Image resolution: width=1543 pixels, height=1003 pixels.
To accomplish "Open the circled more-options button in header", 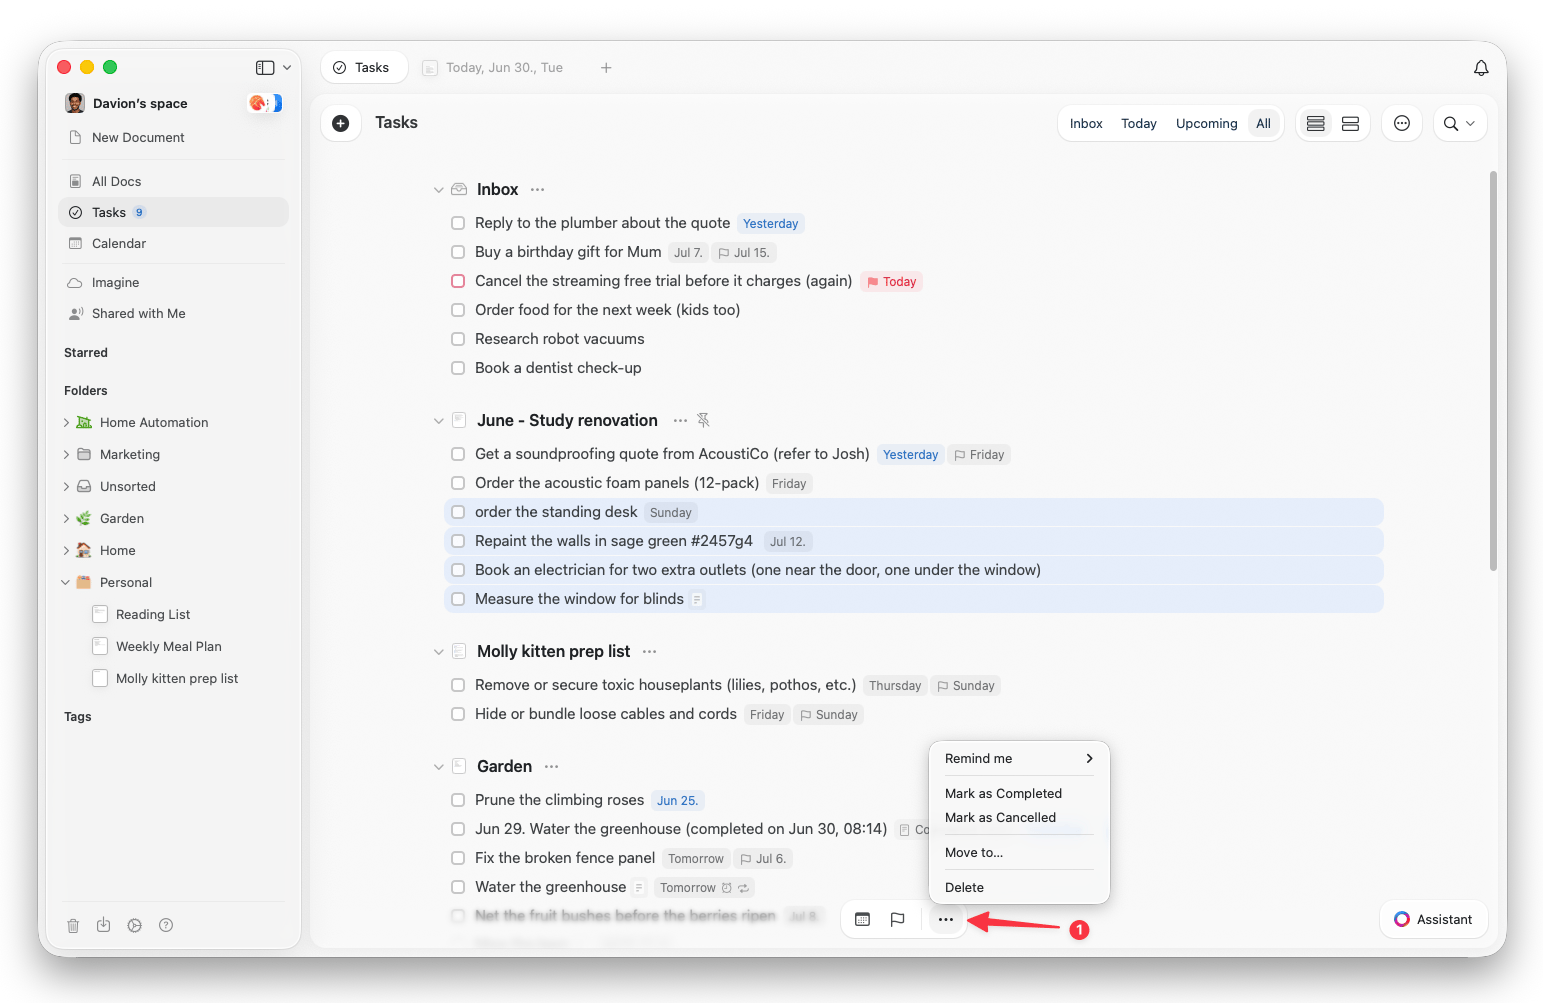I will [1402, 123].
